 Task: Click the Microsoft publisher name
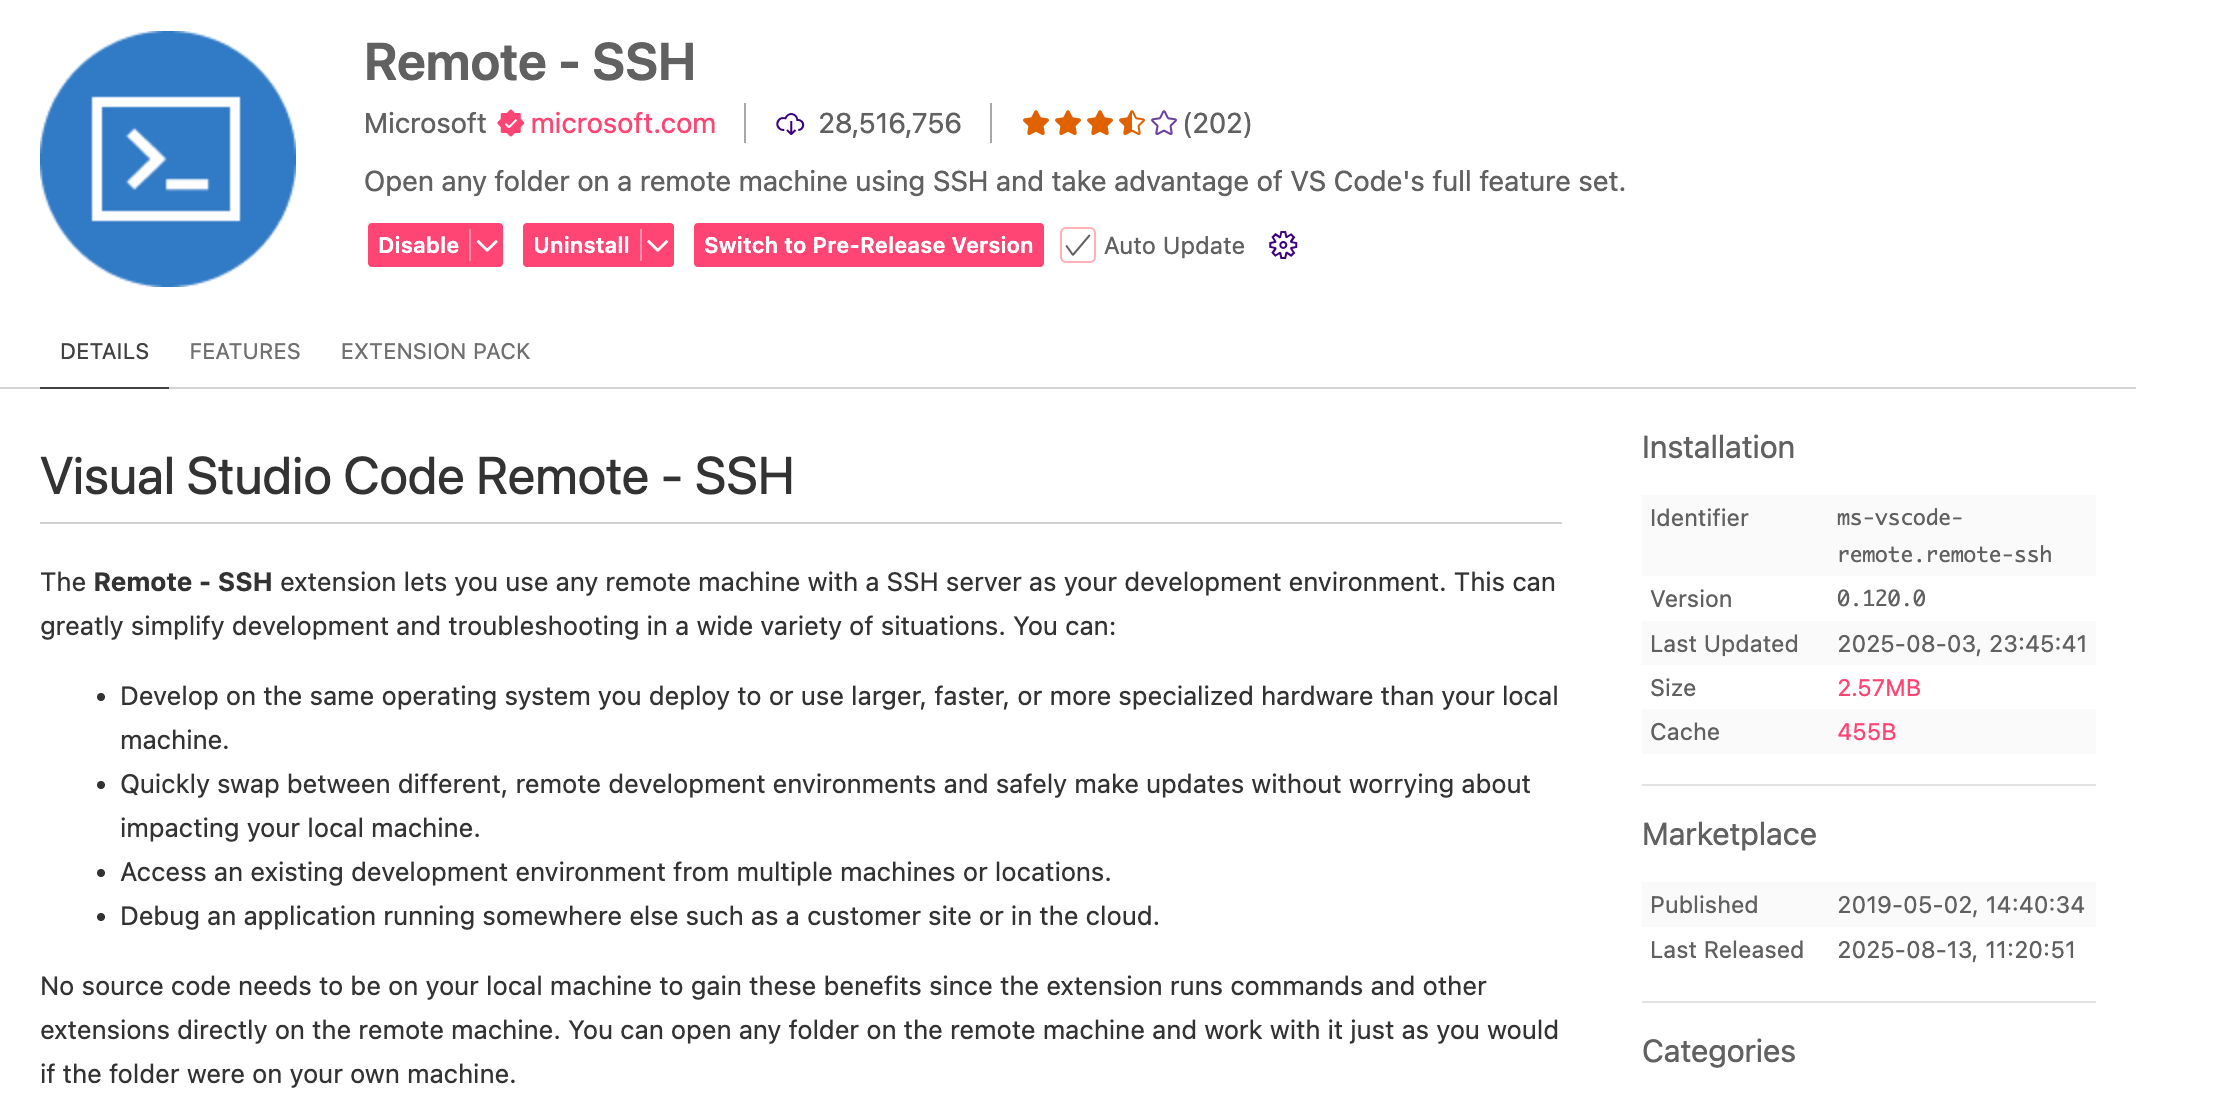(424, 123)
